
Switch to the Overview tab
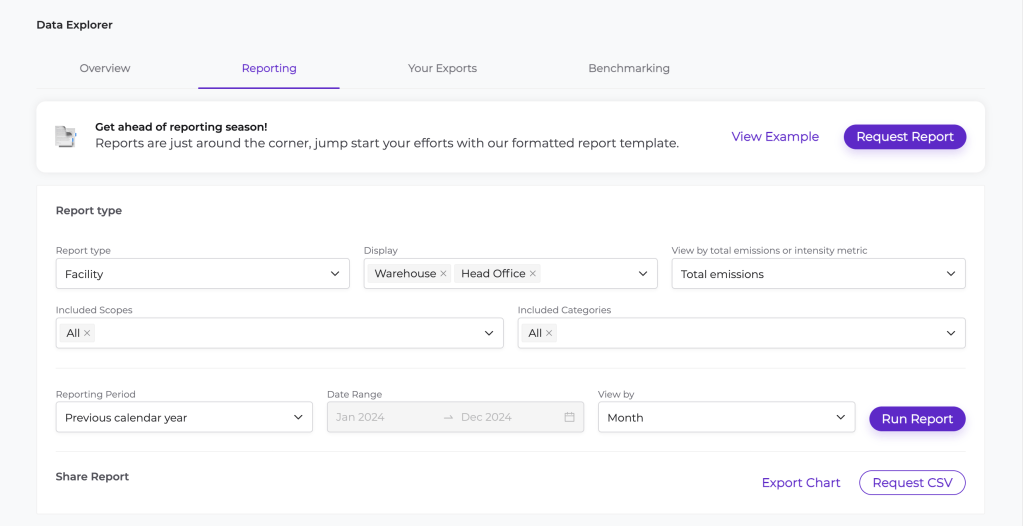(105, 69)
